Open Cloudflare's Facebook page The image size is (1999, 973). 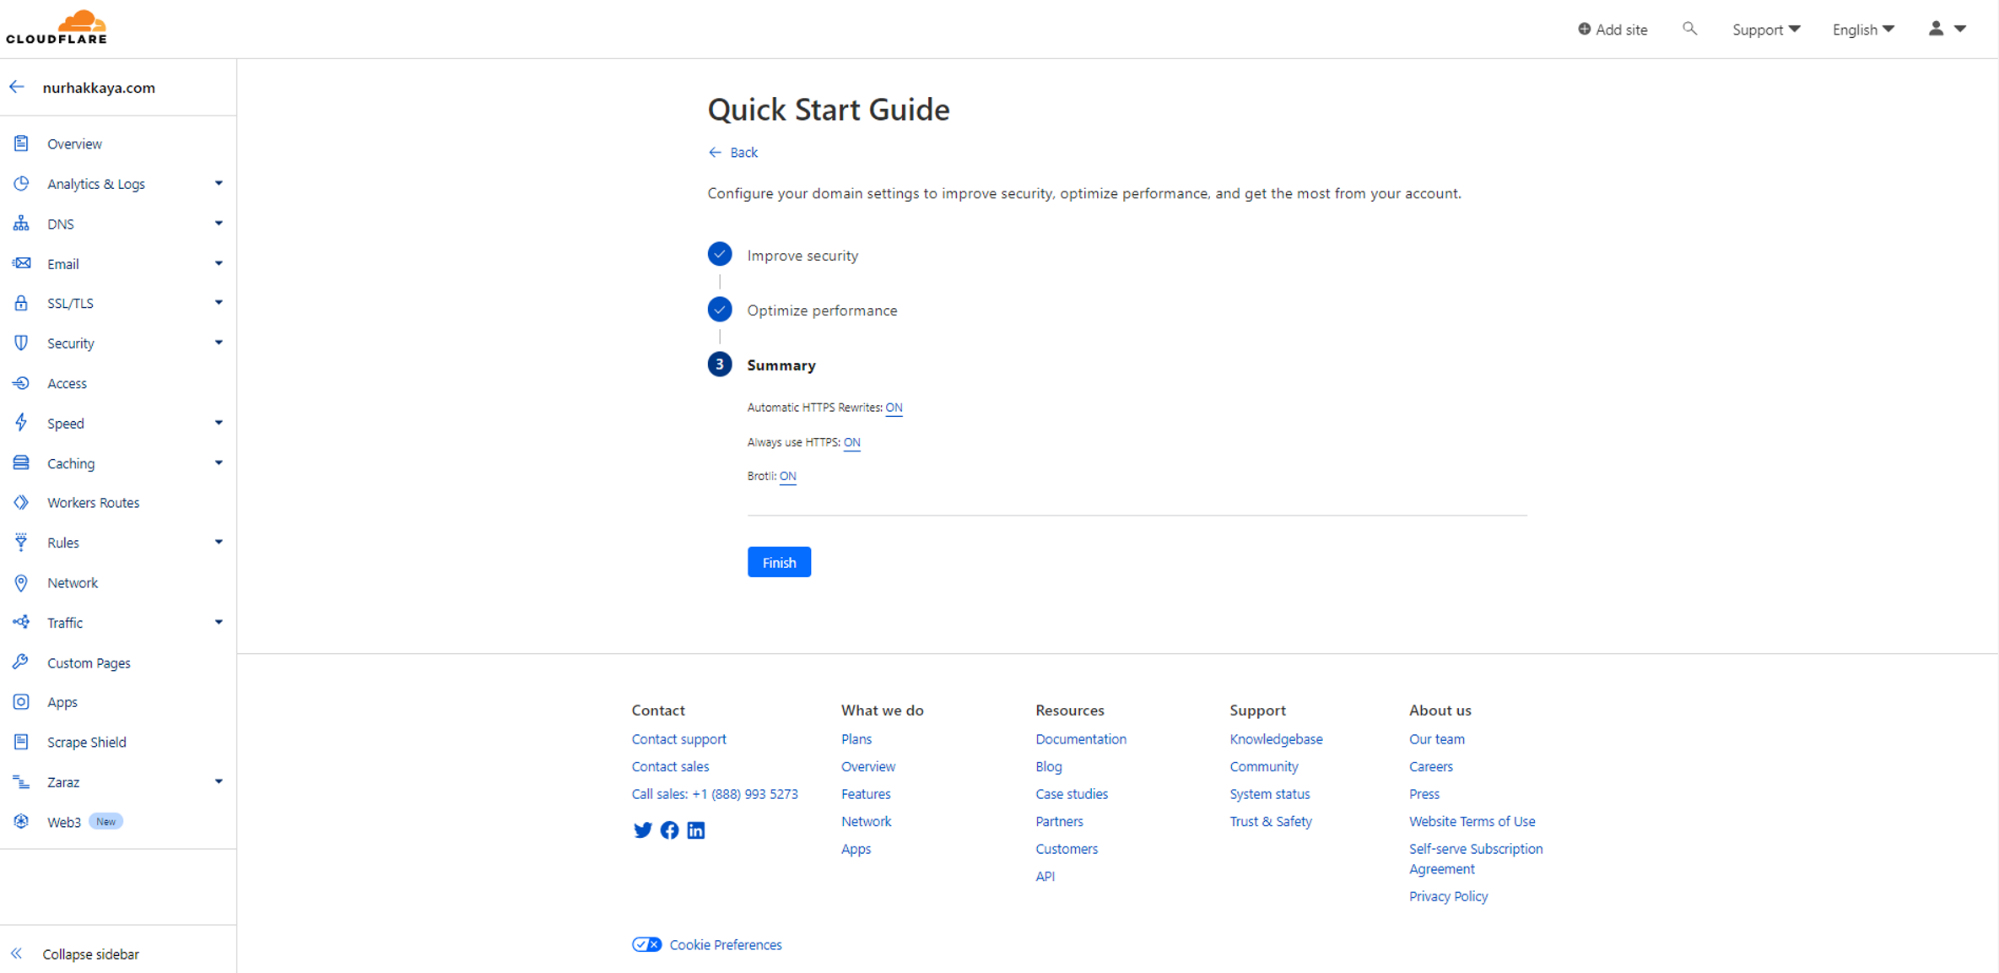670,830
